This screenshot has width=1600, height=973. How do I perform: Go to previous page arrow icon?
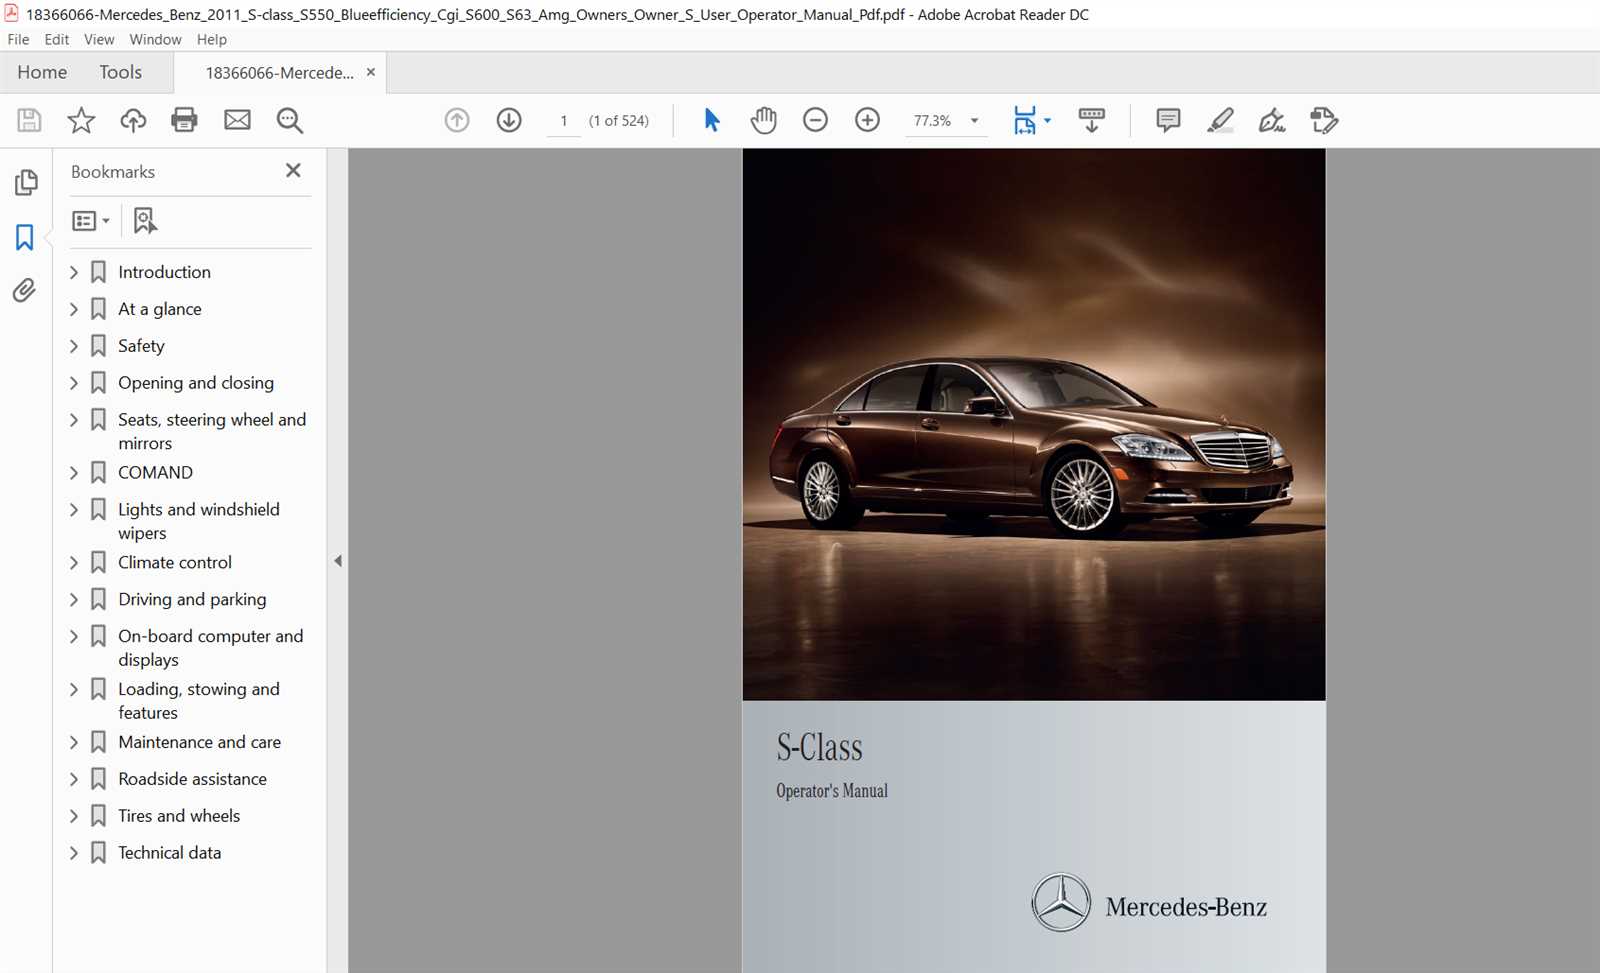pos(457,121)
